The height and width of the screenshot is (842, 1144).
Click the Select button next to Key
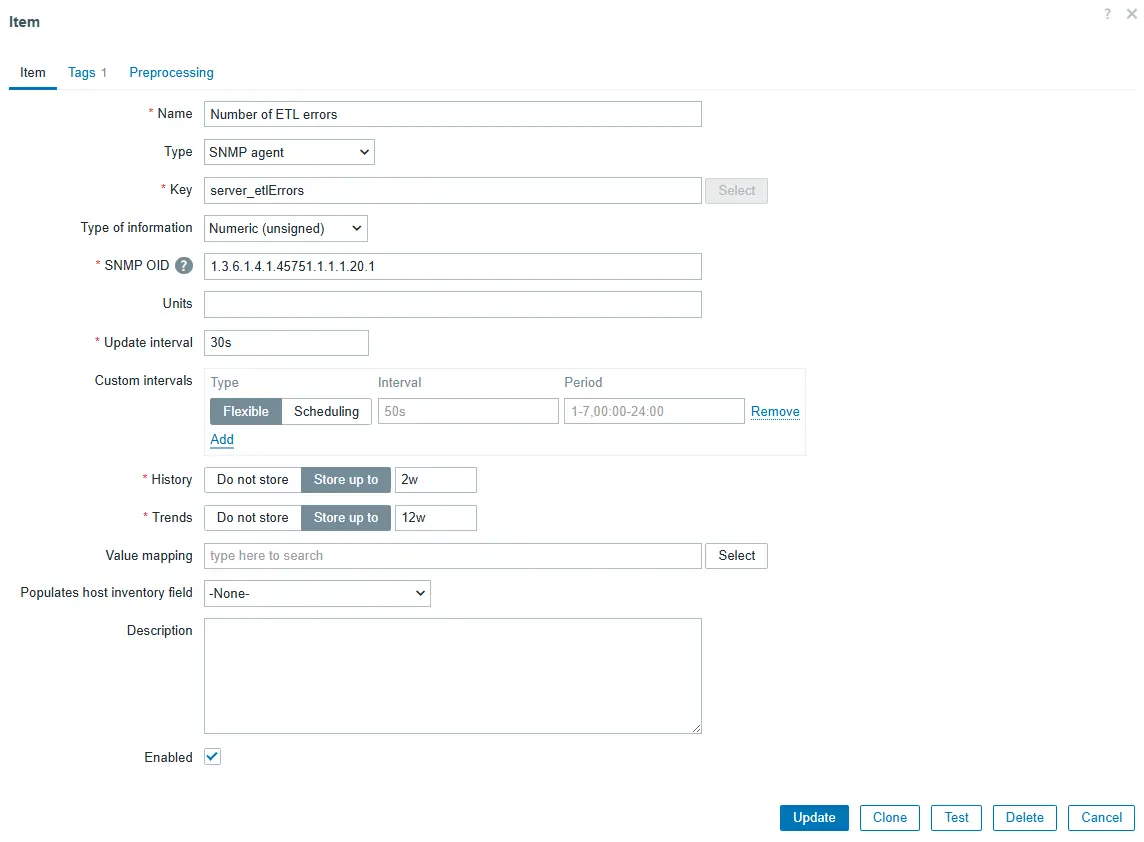point(736,190)
